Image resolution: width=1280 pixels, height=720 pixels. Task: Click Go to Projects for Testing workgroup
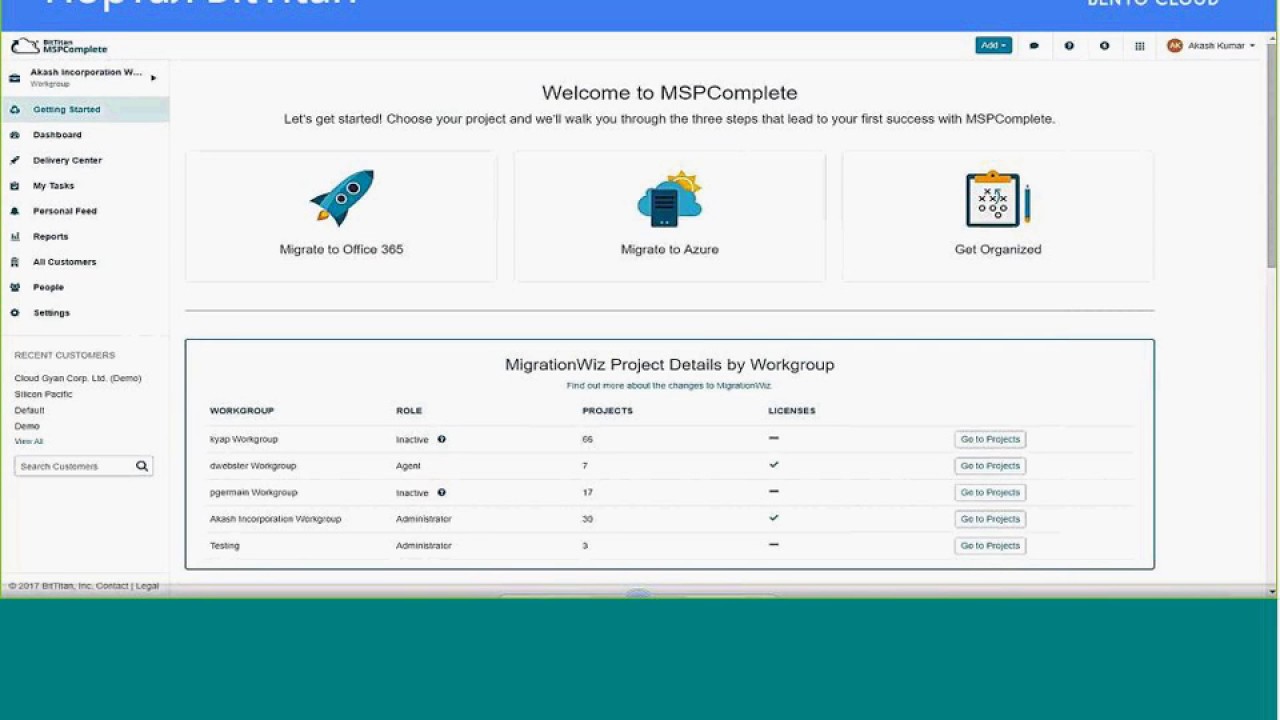pos(990,545)
